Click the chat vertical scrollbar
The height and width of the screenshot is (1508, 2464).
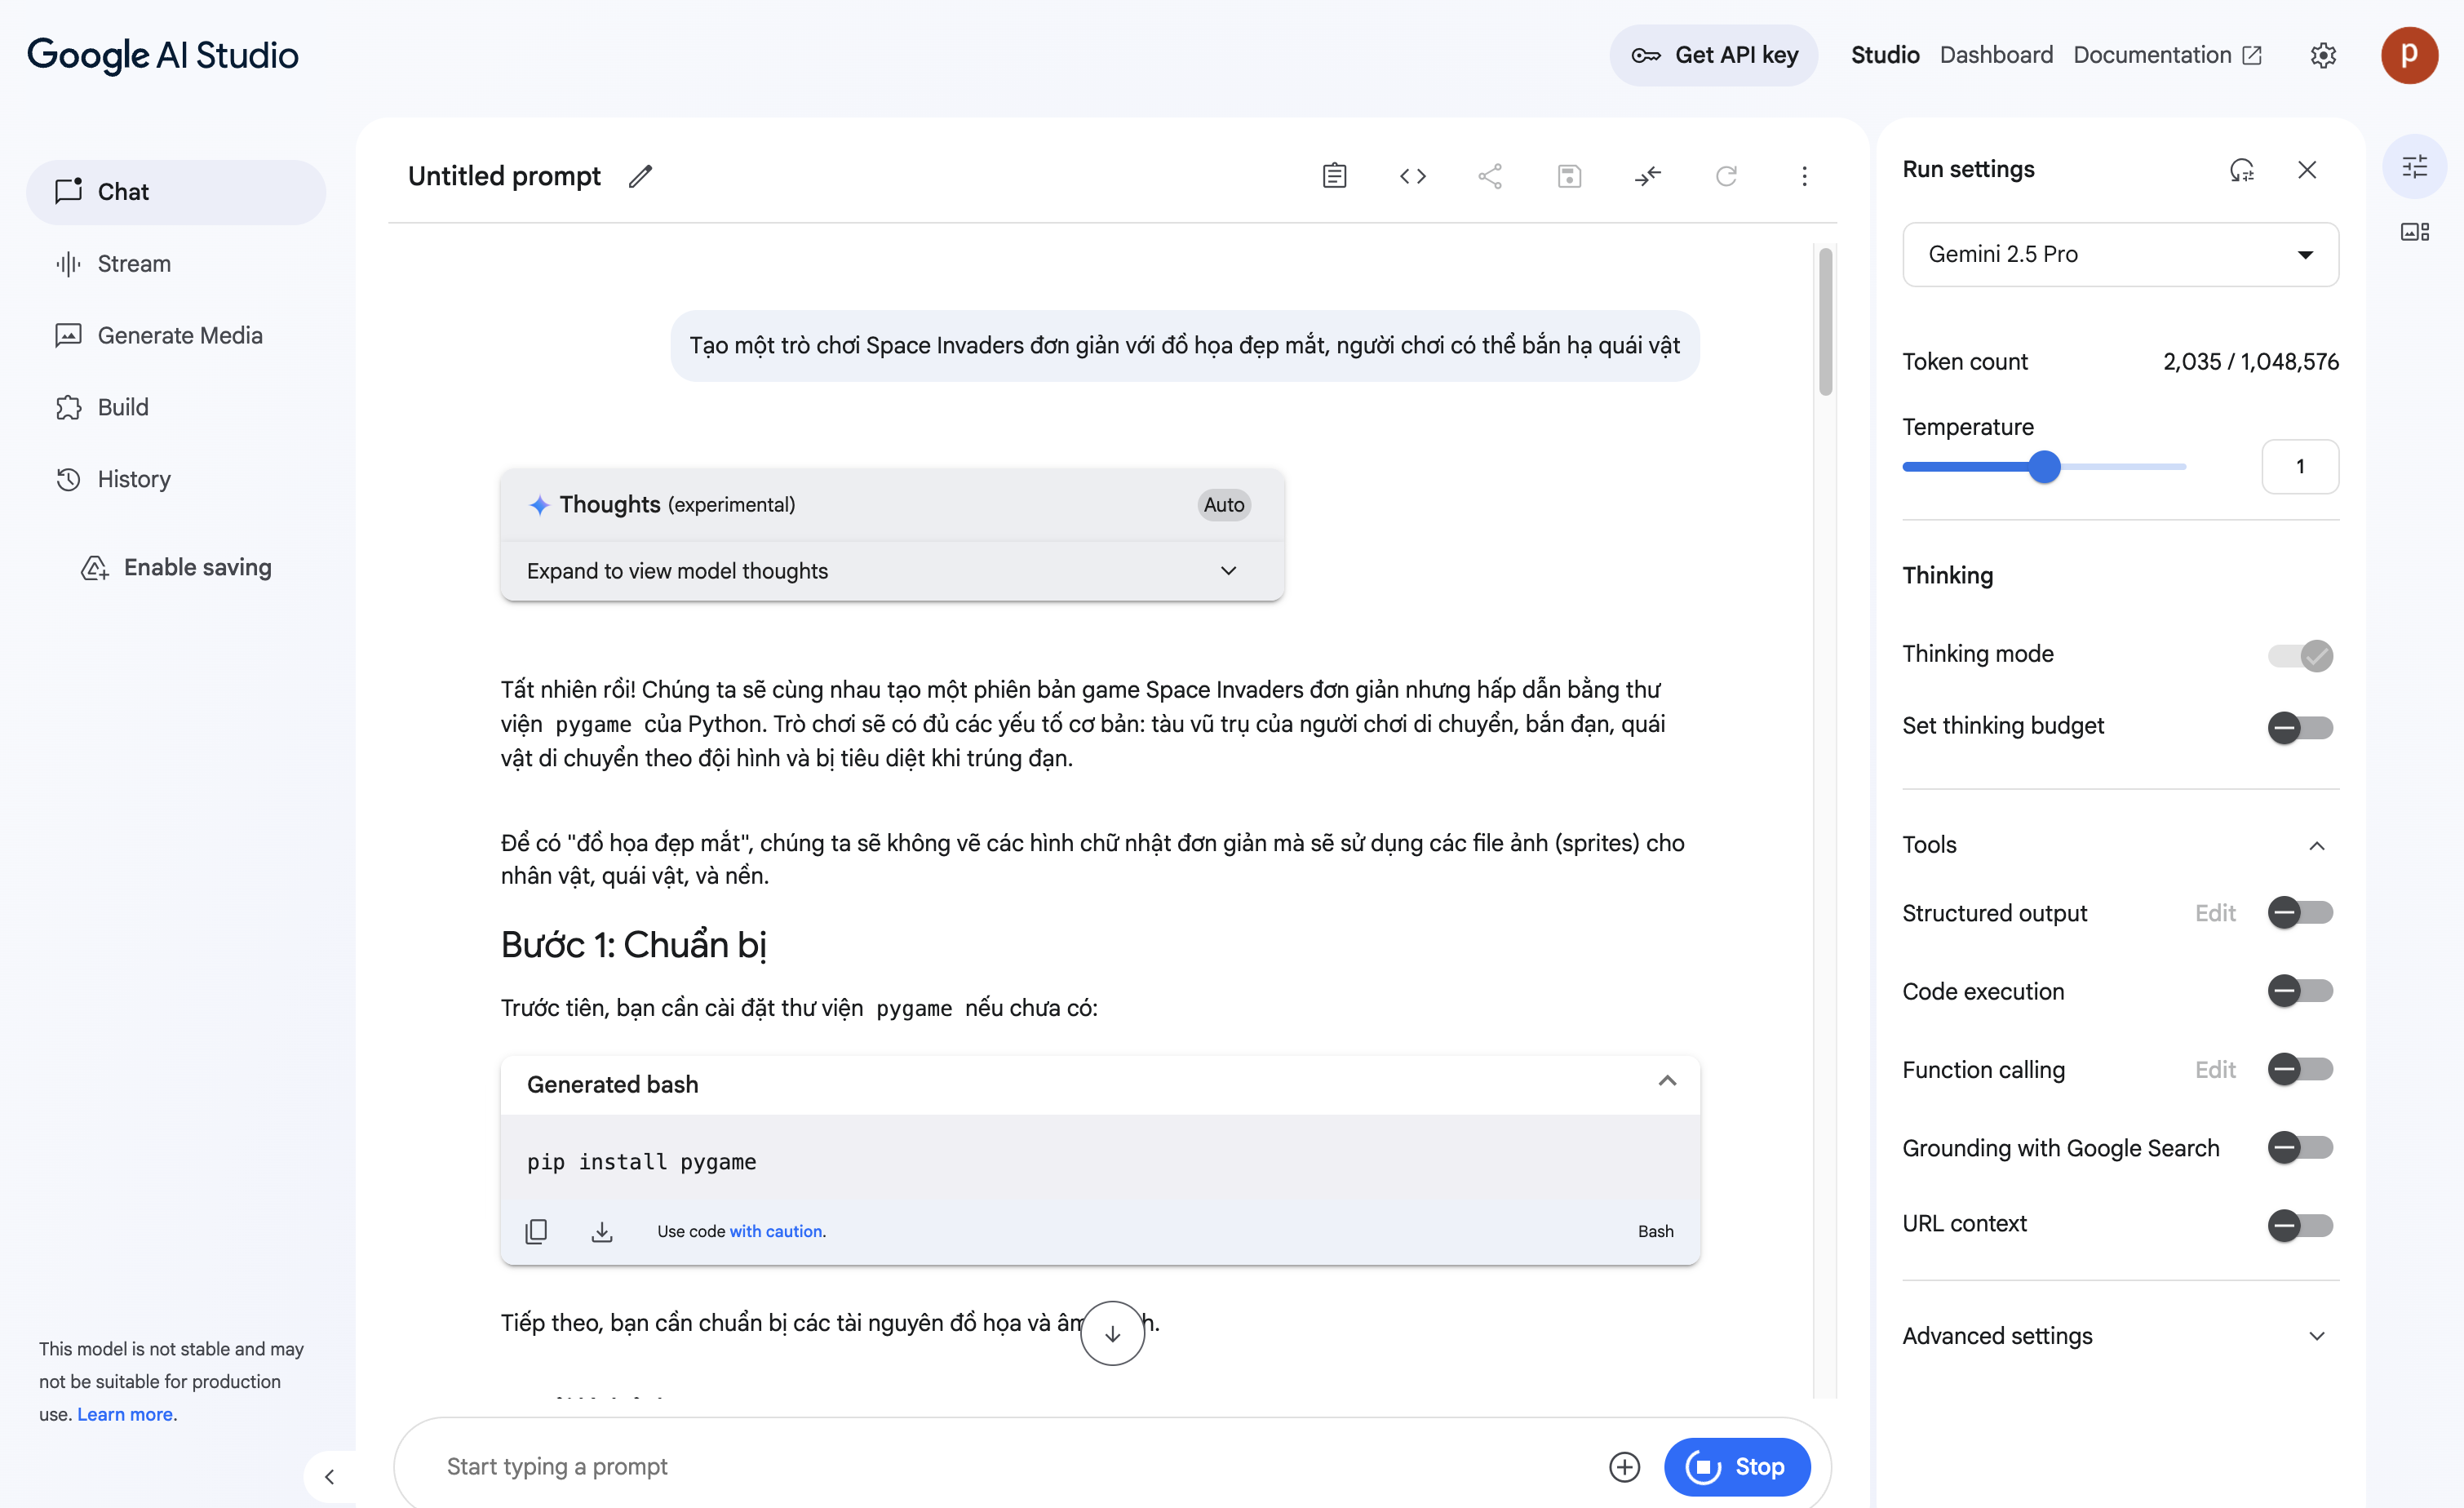1825,322
